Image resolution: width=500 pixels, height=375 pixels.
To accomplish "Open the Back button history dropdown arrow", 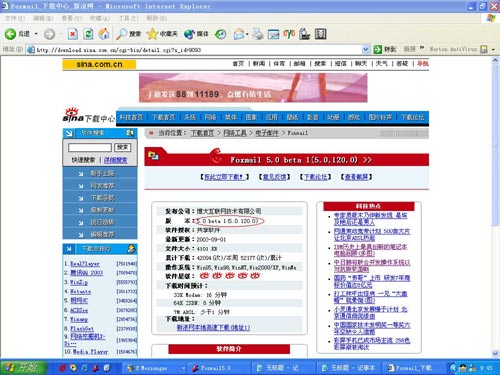I will (36, 34).
